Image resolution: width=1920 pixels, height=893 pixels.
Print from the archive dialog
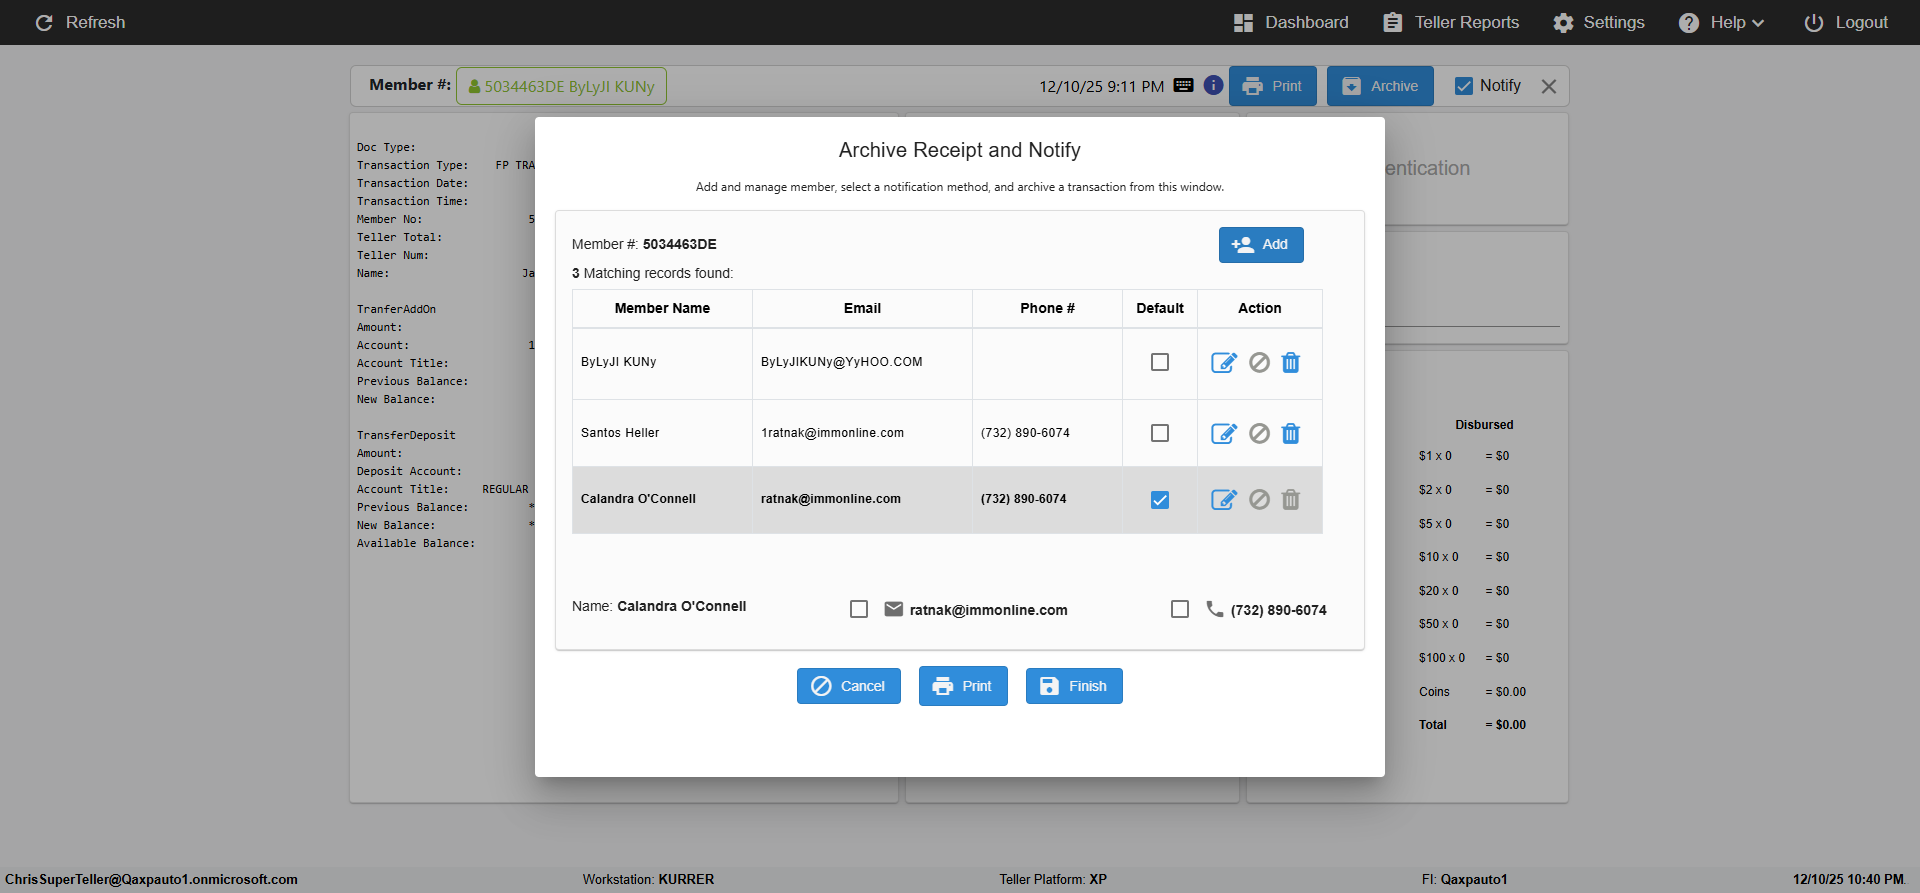click(963, 686)
